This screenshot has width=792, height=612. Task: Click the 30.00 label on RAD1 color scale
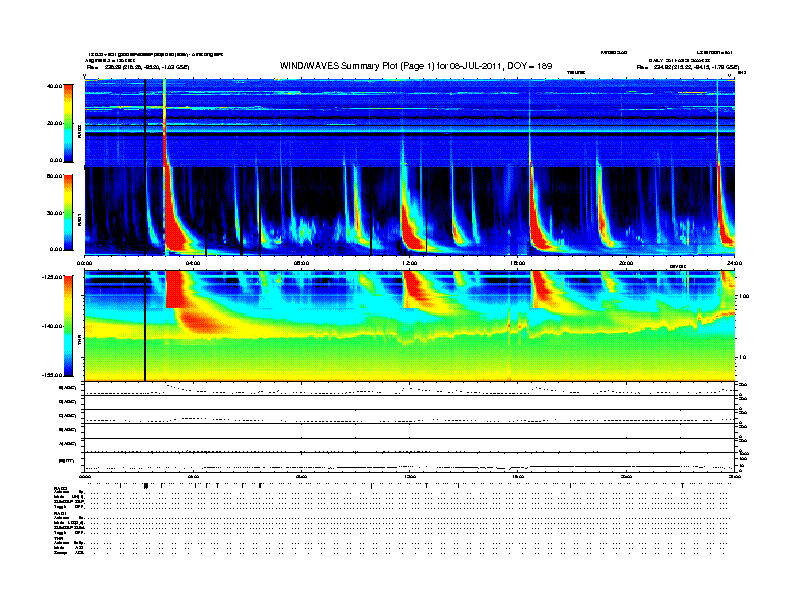(54, 213)
